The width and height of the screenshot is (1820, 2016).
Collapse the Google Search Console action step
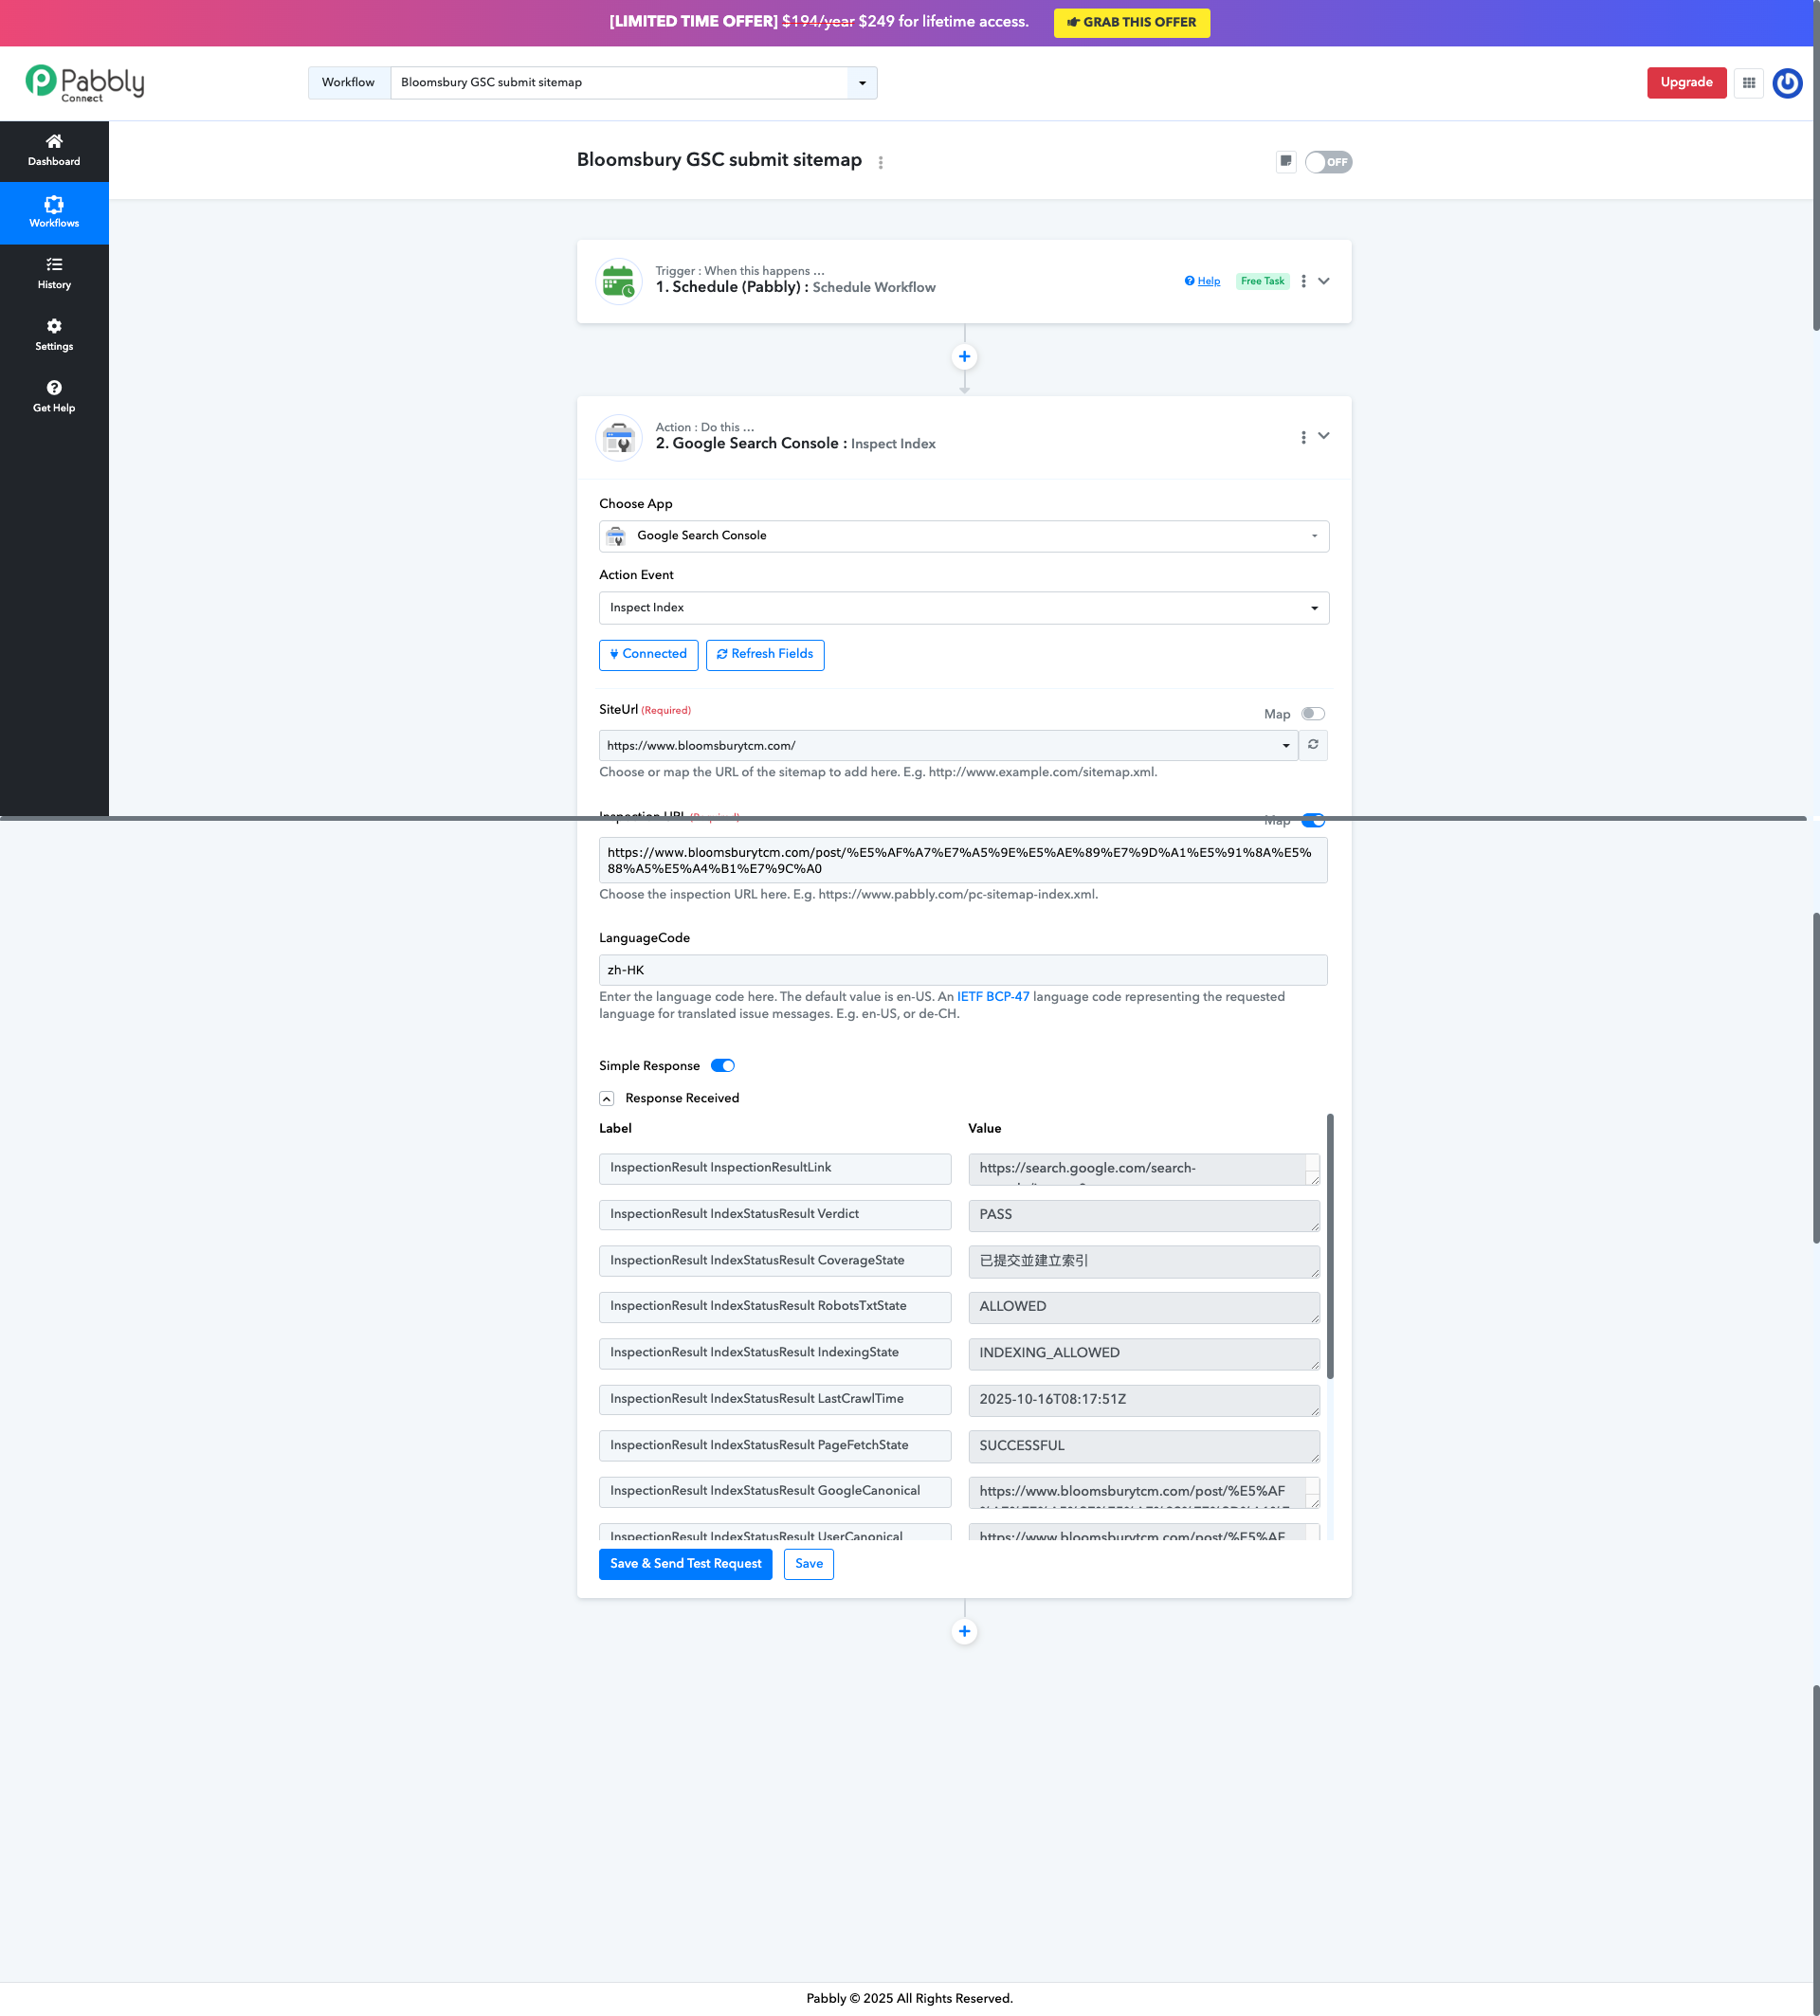coord(1324,436)
